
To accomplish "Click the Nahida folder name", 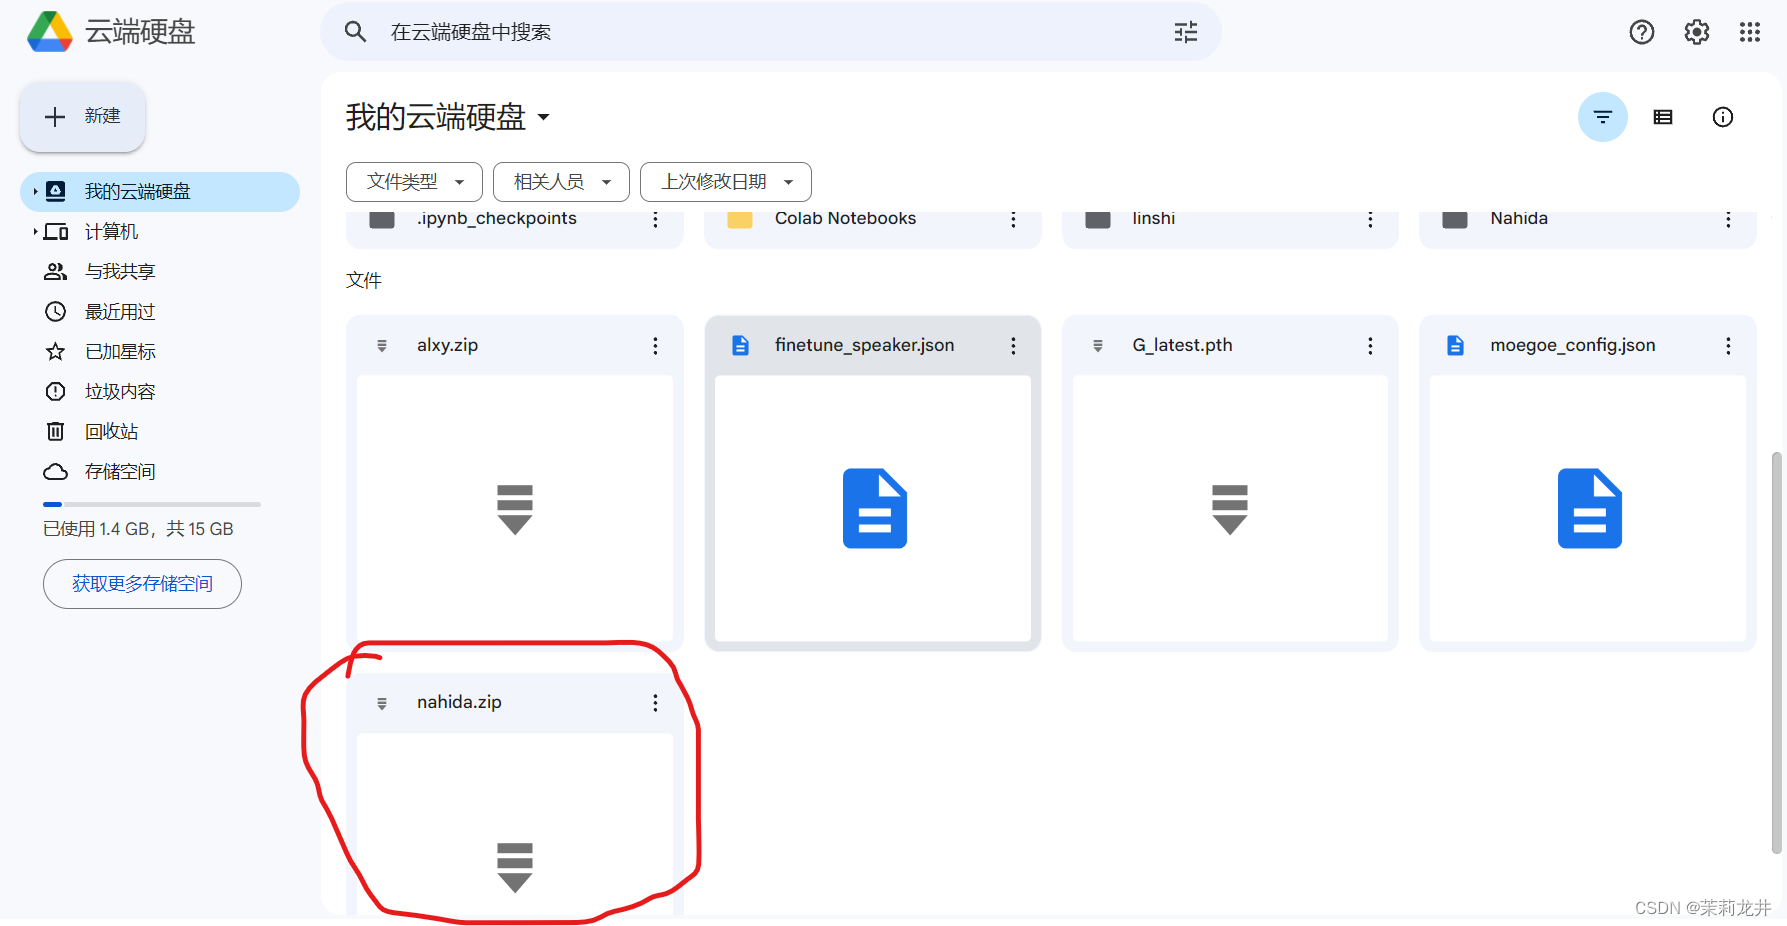I will pos(1519,219).
